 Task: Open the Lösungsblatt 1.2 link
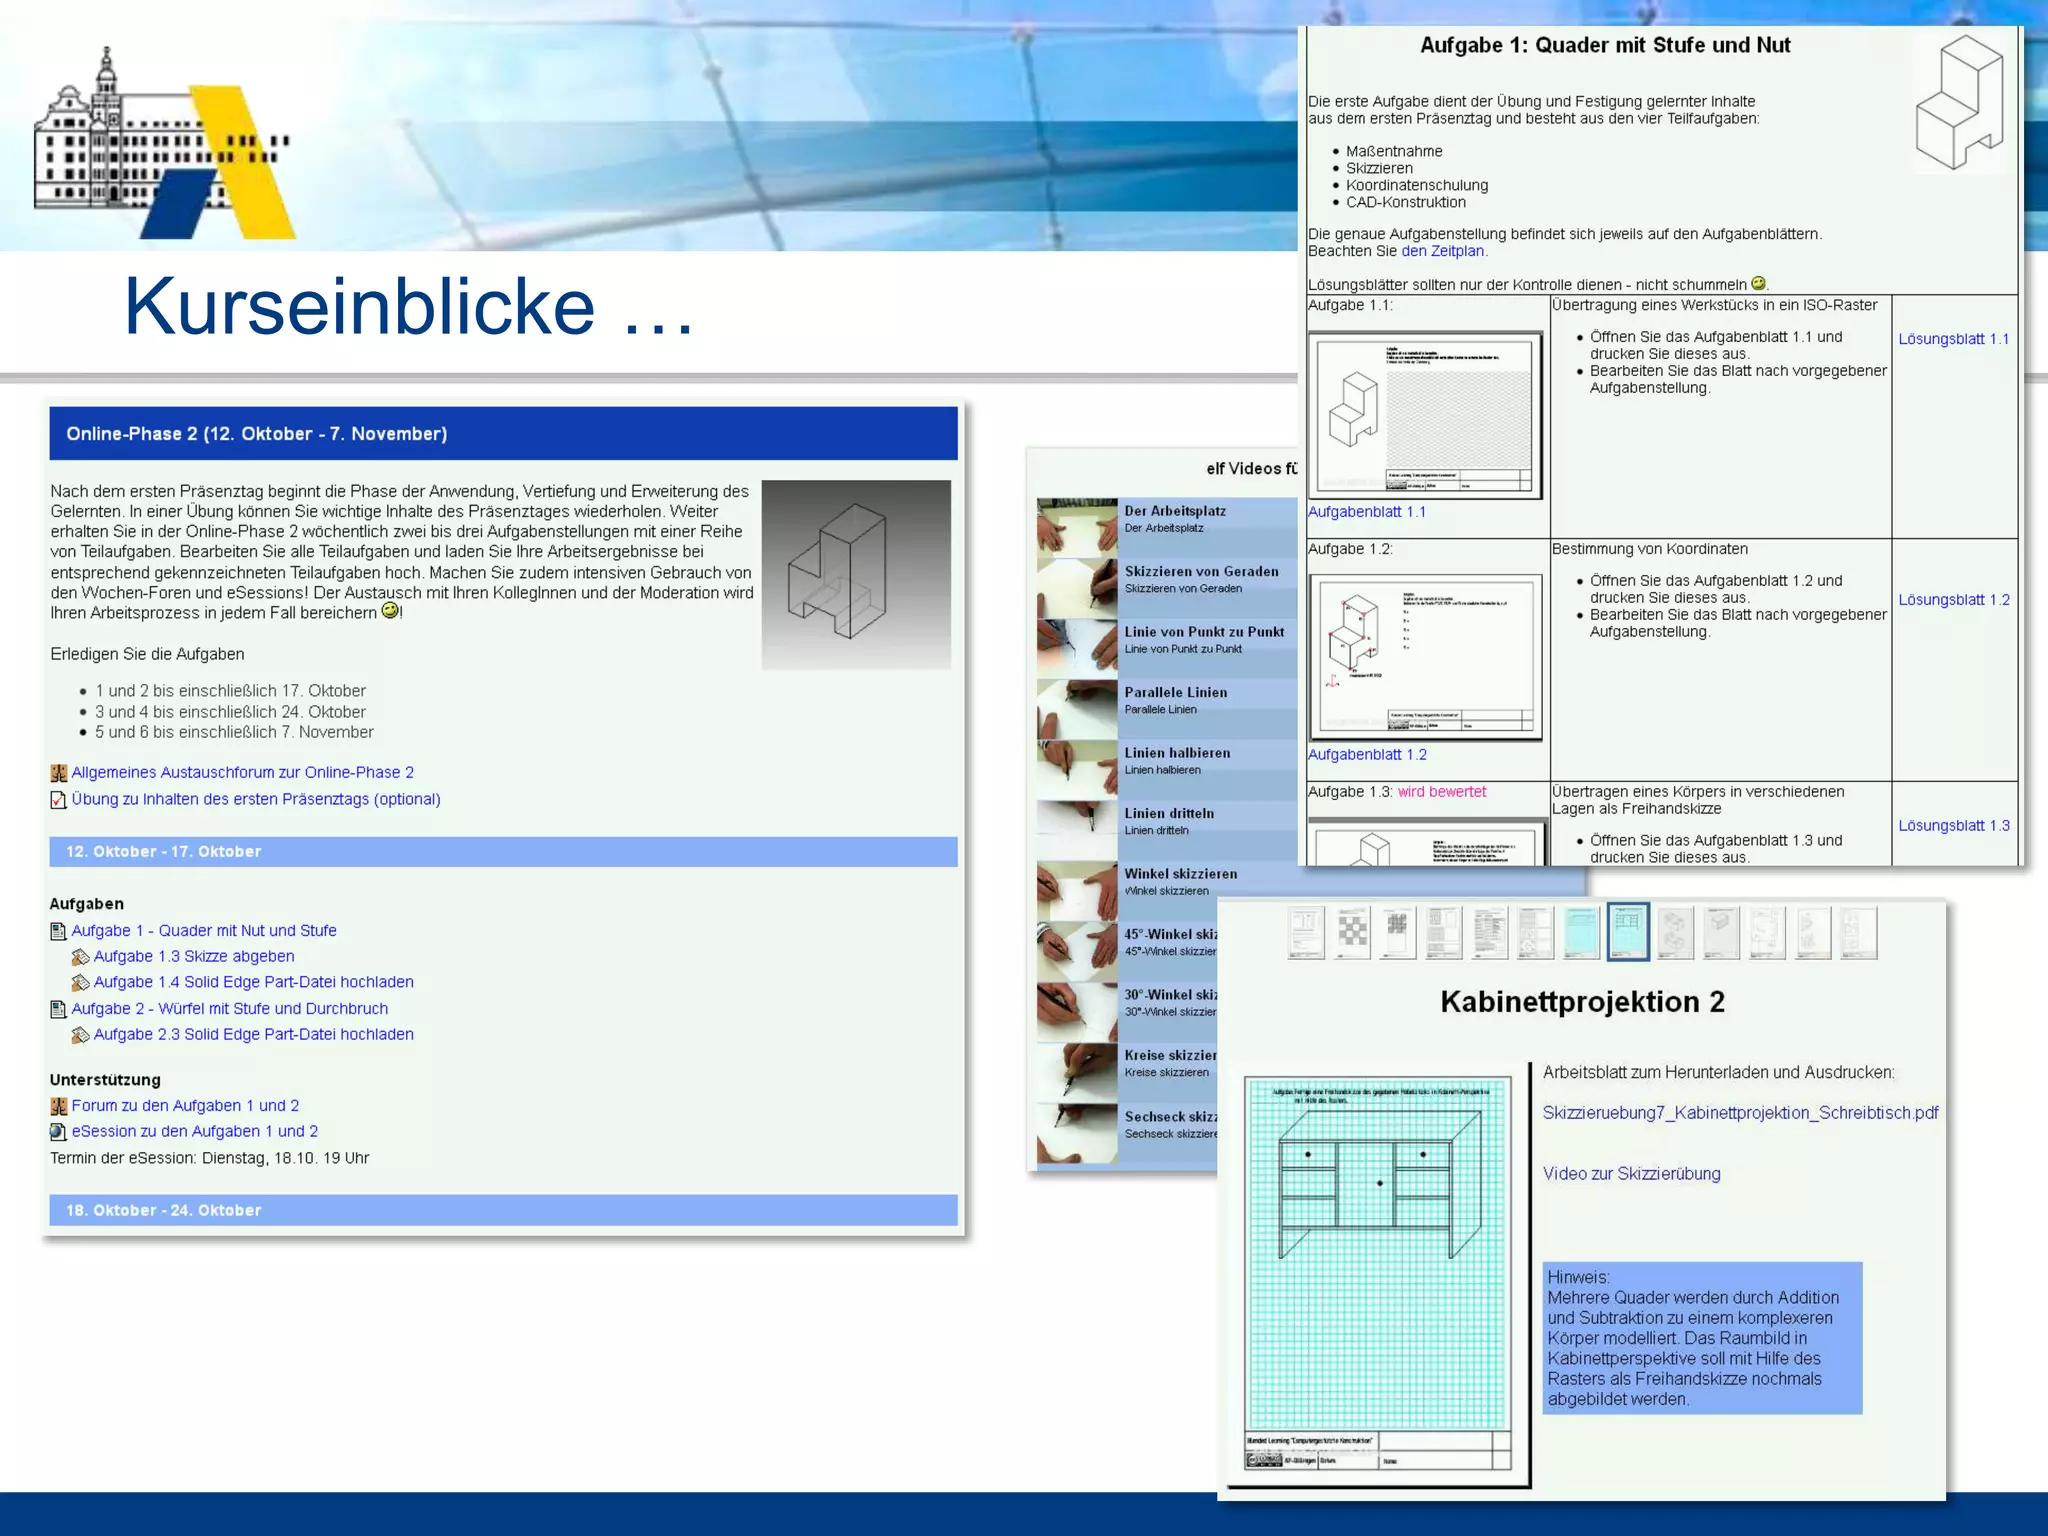pyautogui.click(x=1953, y=600)
